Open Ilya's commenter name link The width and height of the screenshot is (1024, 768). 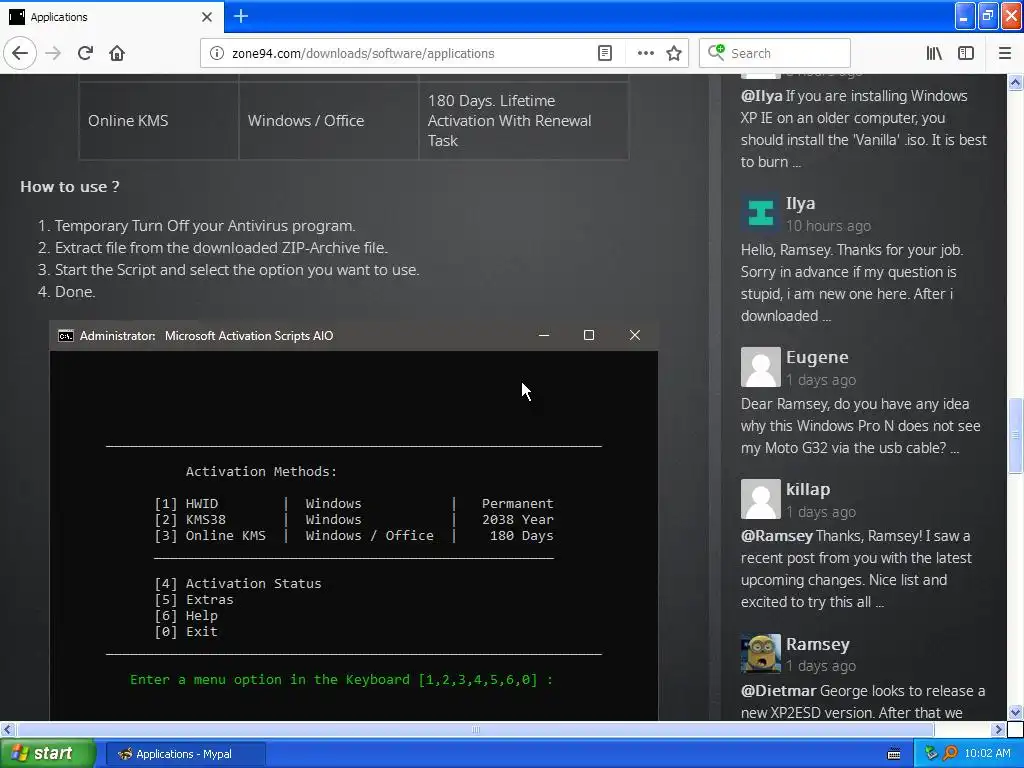point(800,203)
